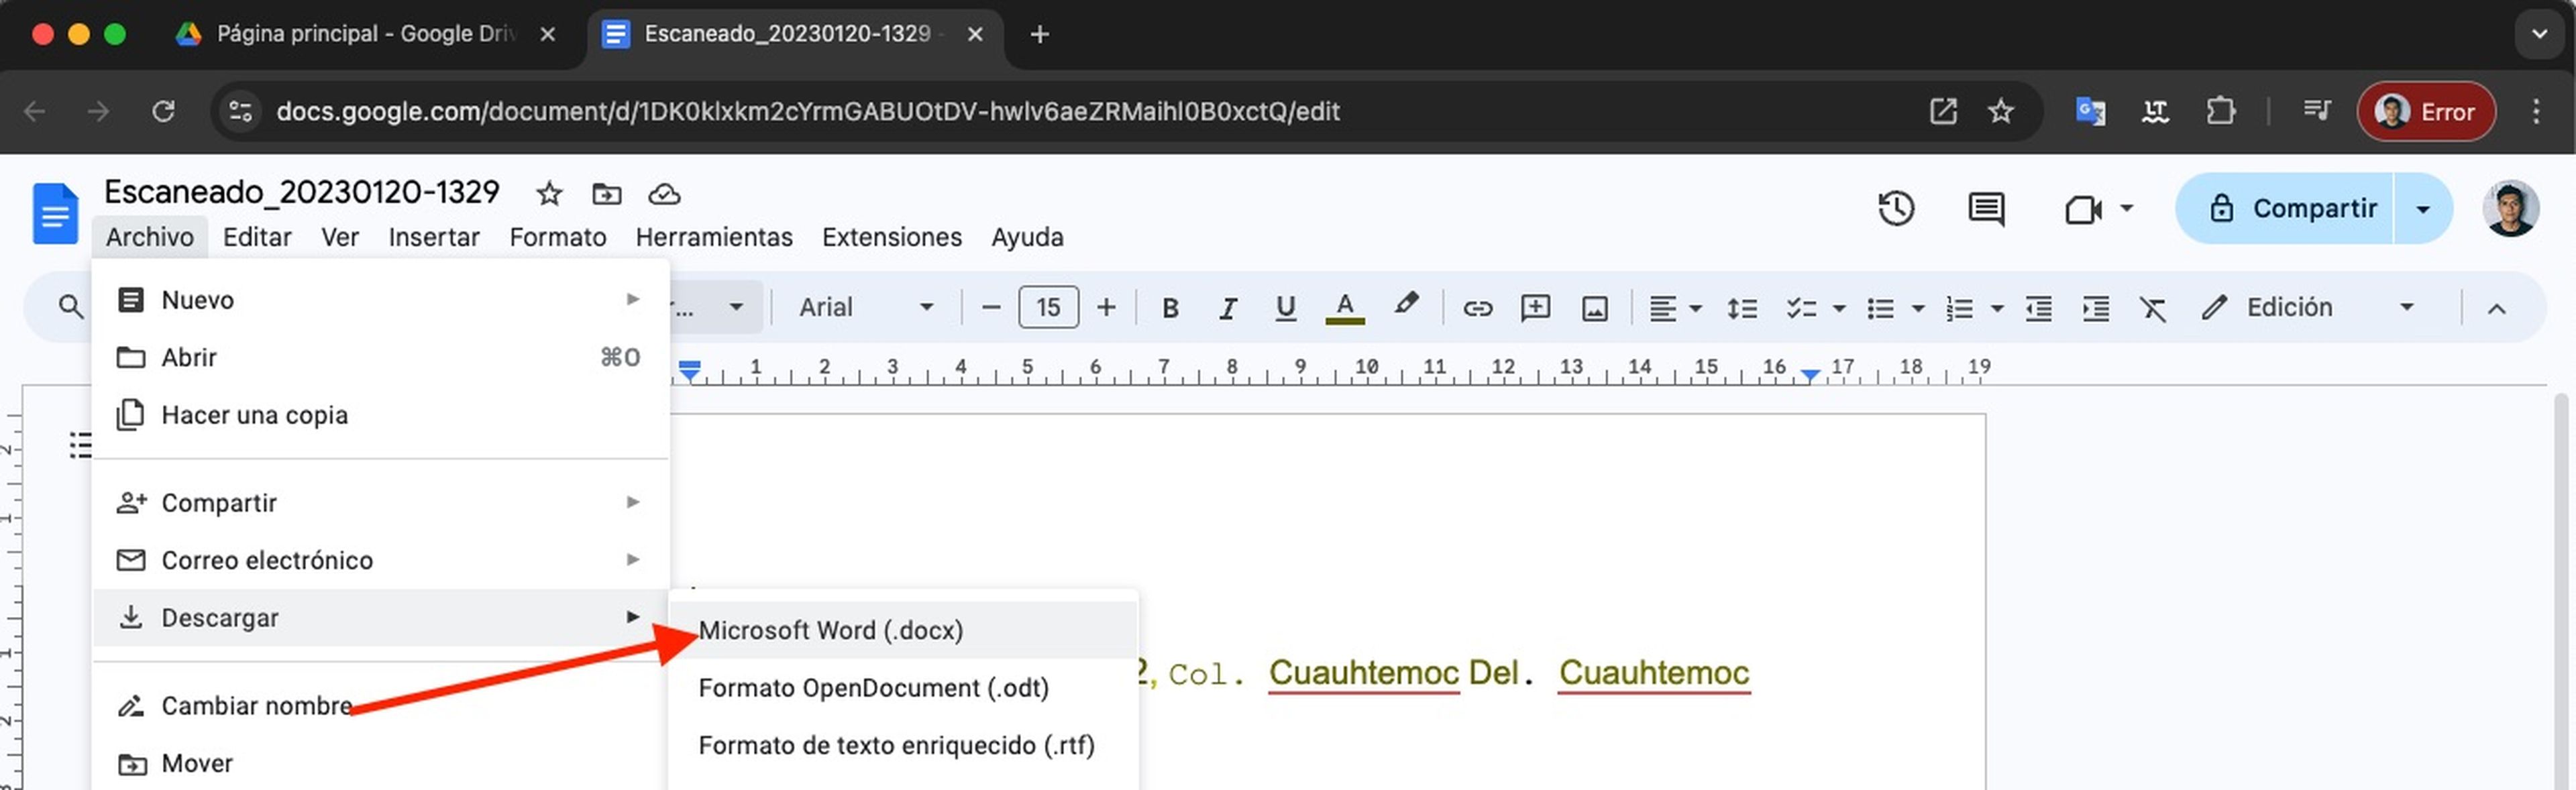
Task: Expand the Correo electrónico submenu
Action: pos(380,560)
